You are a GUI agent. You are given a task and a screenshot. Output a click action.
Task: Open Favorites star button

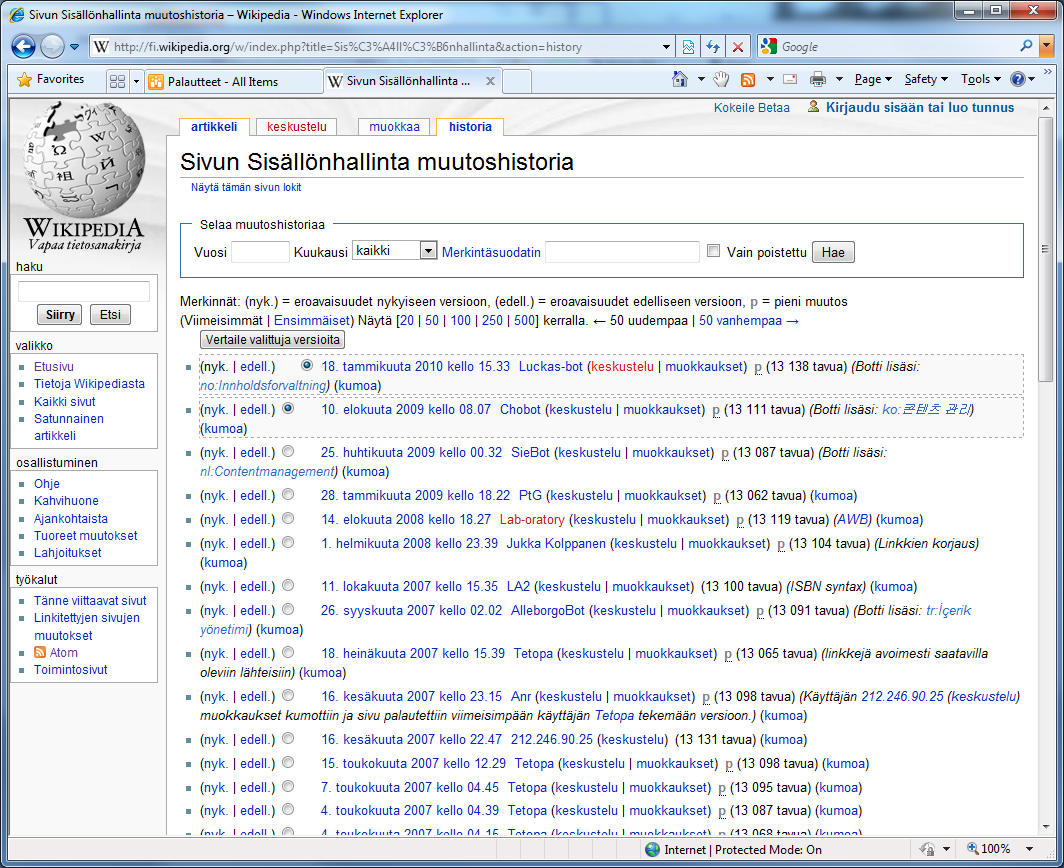51,79
